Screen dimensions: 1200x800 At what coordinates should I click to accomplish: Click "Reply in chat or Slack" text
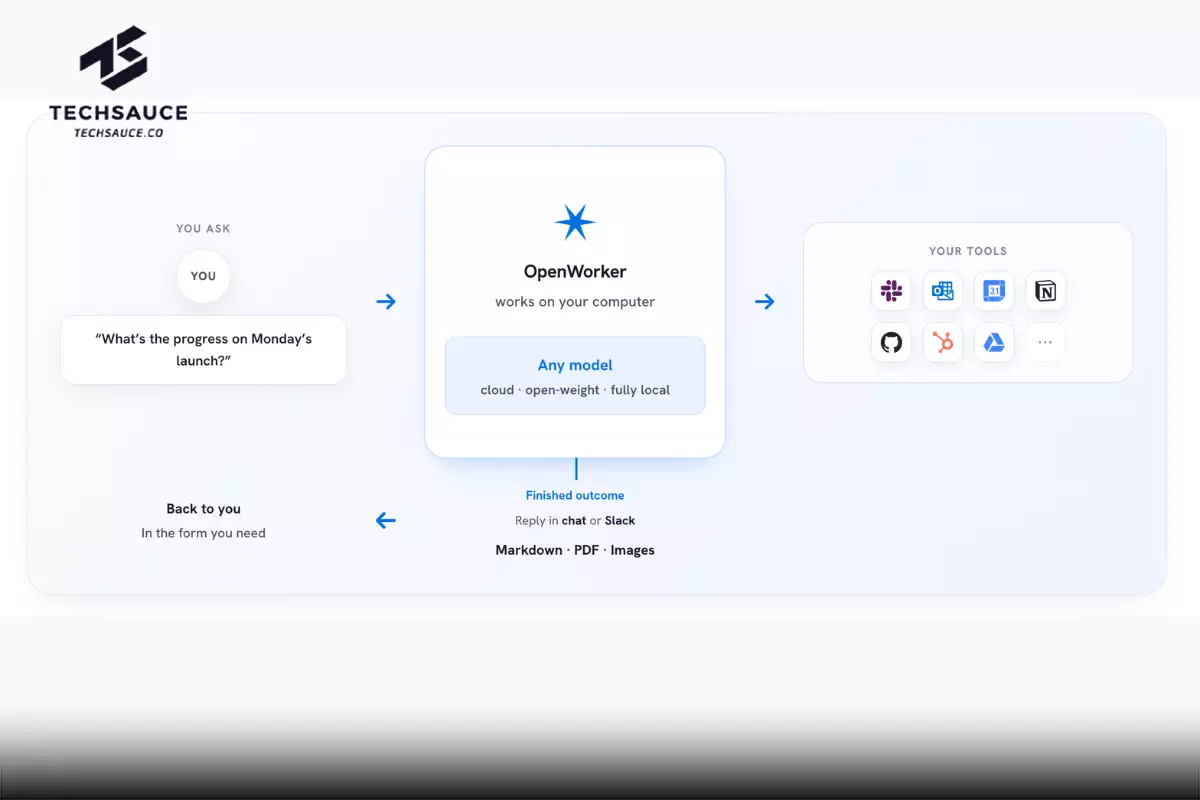pyautogui.click(x=575, y=520)
